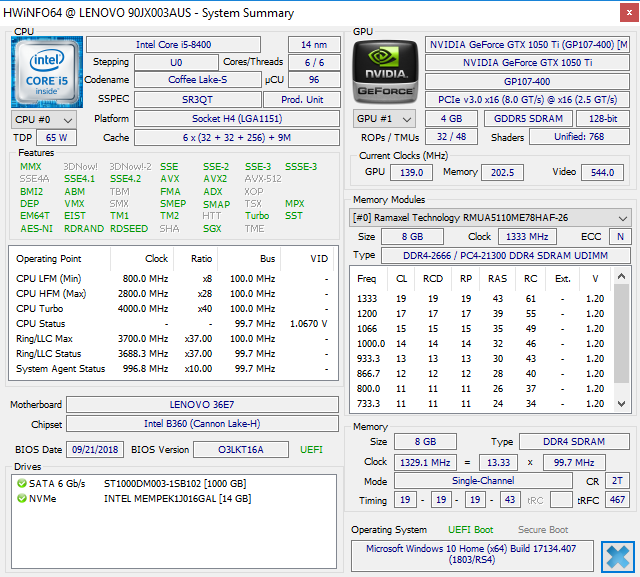Select the System Agent Status row
The image size is (640, 577).
point(173,369)
